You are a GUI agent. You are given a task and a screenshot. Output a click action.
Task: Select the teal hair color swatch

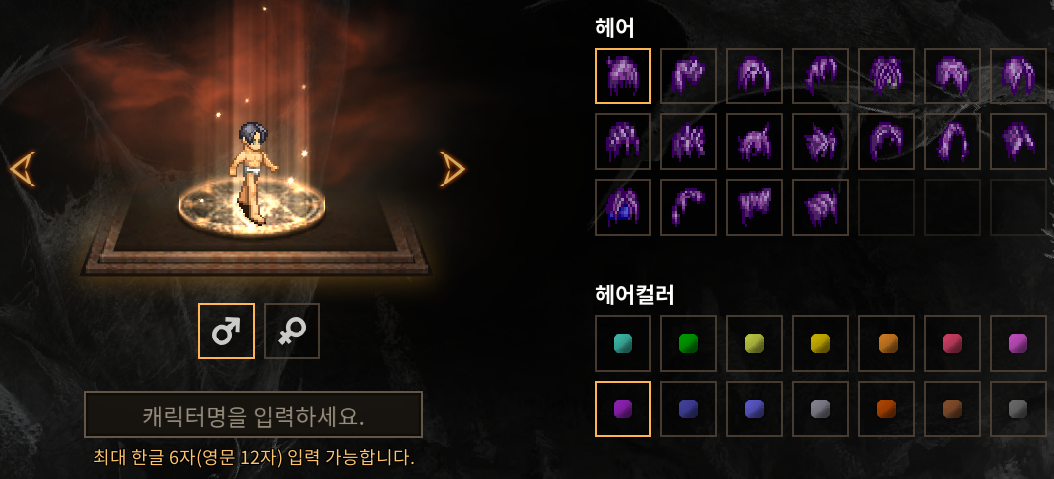tap(622, 343)
